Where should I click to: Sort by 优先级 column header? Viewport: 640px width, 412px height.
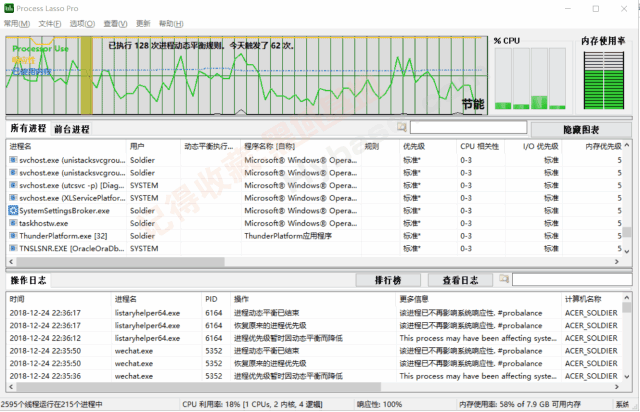tap(428, 146)
